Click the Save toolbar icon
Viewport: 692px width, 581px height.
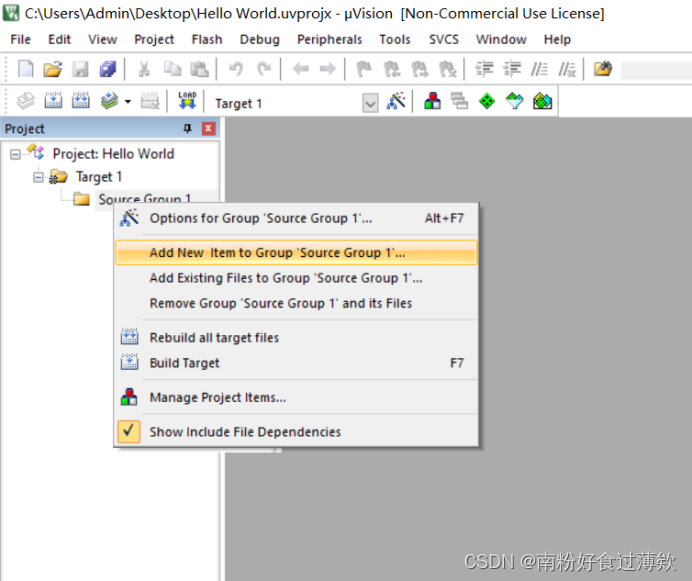coord(80,69)
